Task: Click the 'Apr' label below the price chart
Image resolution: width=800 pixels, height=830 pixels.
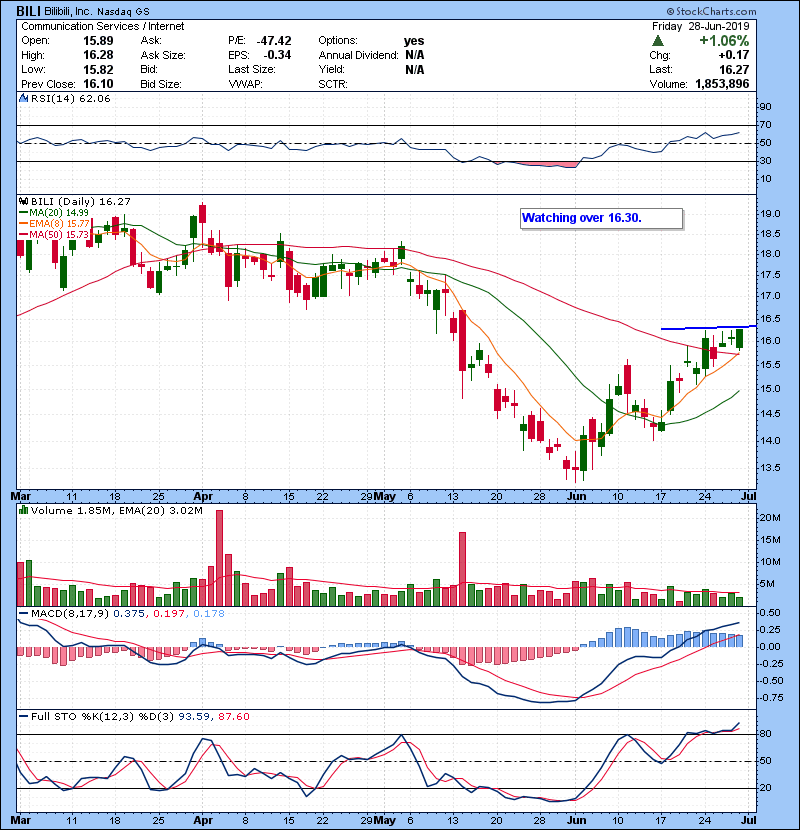Action: click(203, 497)
